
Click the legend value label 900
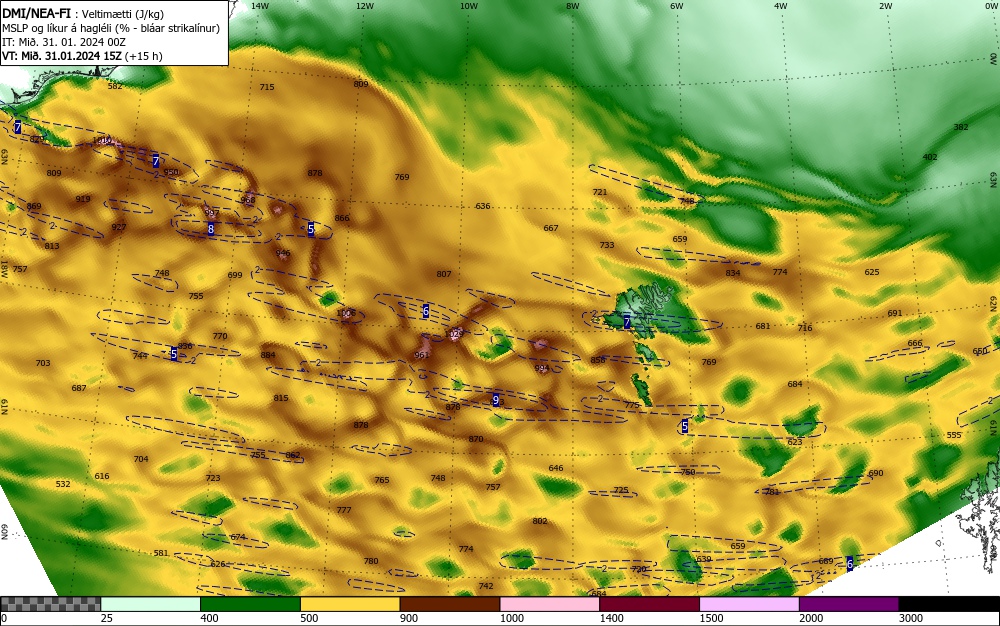pos(409,618)
